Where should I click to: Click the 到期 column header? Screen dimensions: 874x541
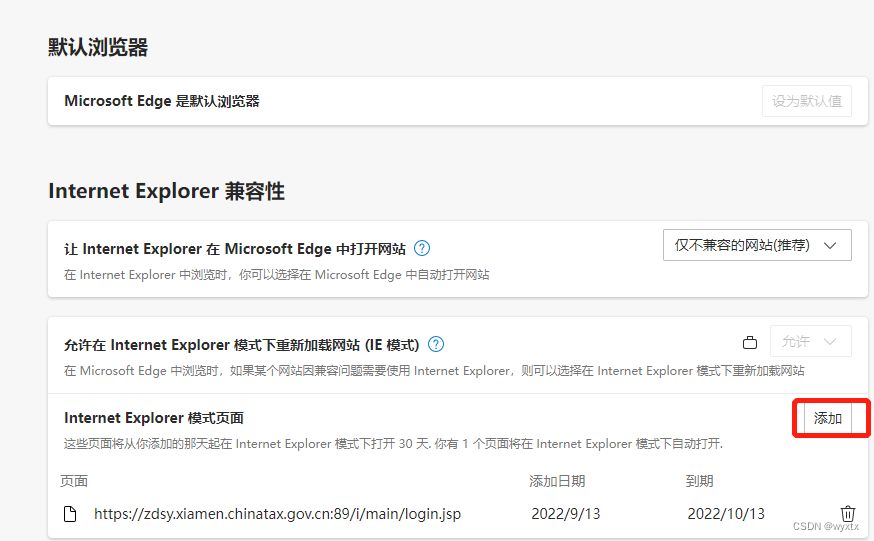[700, 481]
